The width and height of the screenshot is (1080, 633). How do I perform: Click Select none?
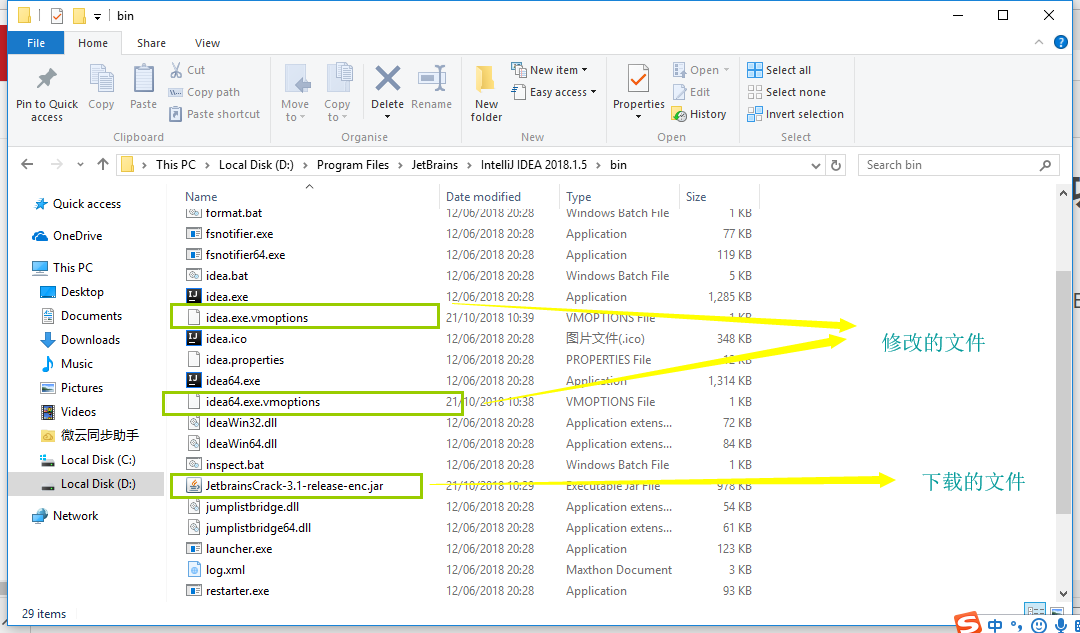click(x=787, y=92)
